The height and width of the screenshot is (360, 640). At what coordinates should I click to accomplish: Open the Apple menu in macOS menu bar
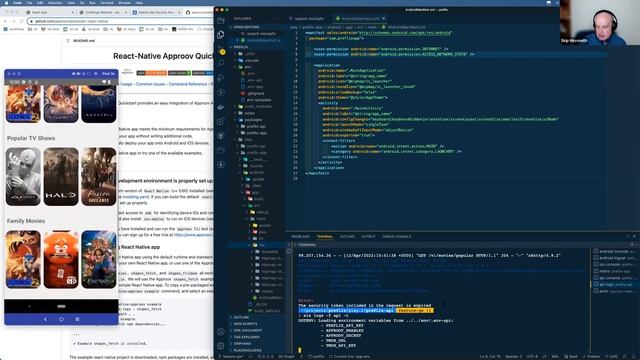click(6, 2)
